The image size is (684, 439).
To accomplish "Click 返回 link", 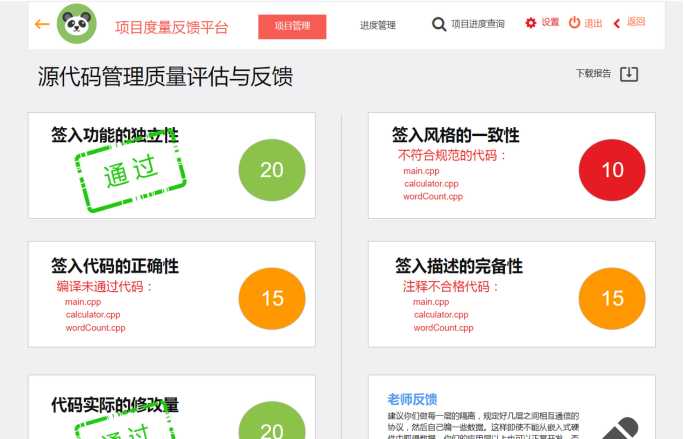I will click(636, 21).
